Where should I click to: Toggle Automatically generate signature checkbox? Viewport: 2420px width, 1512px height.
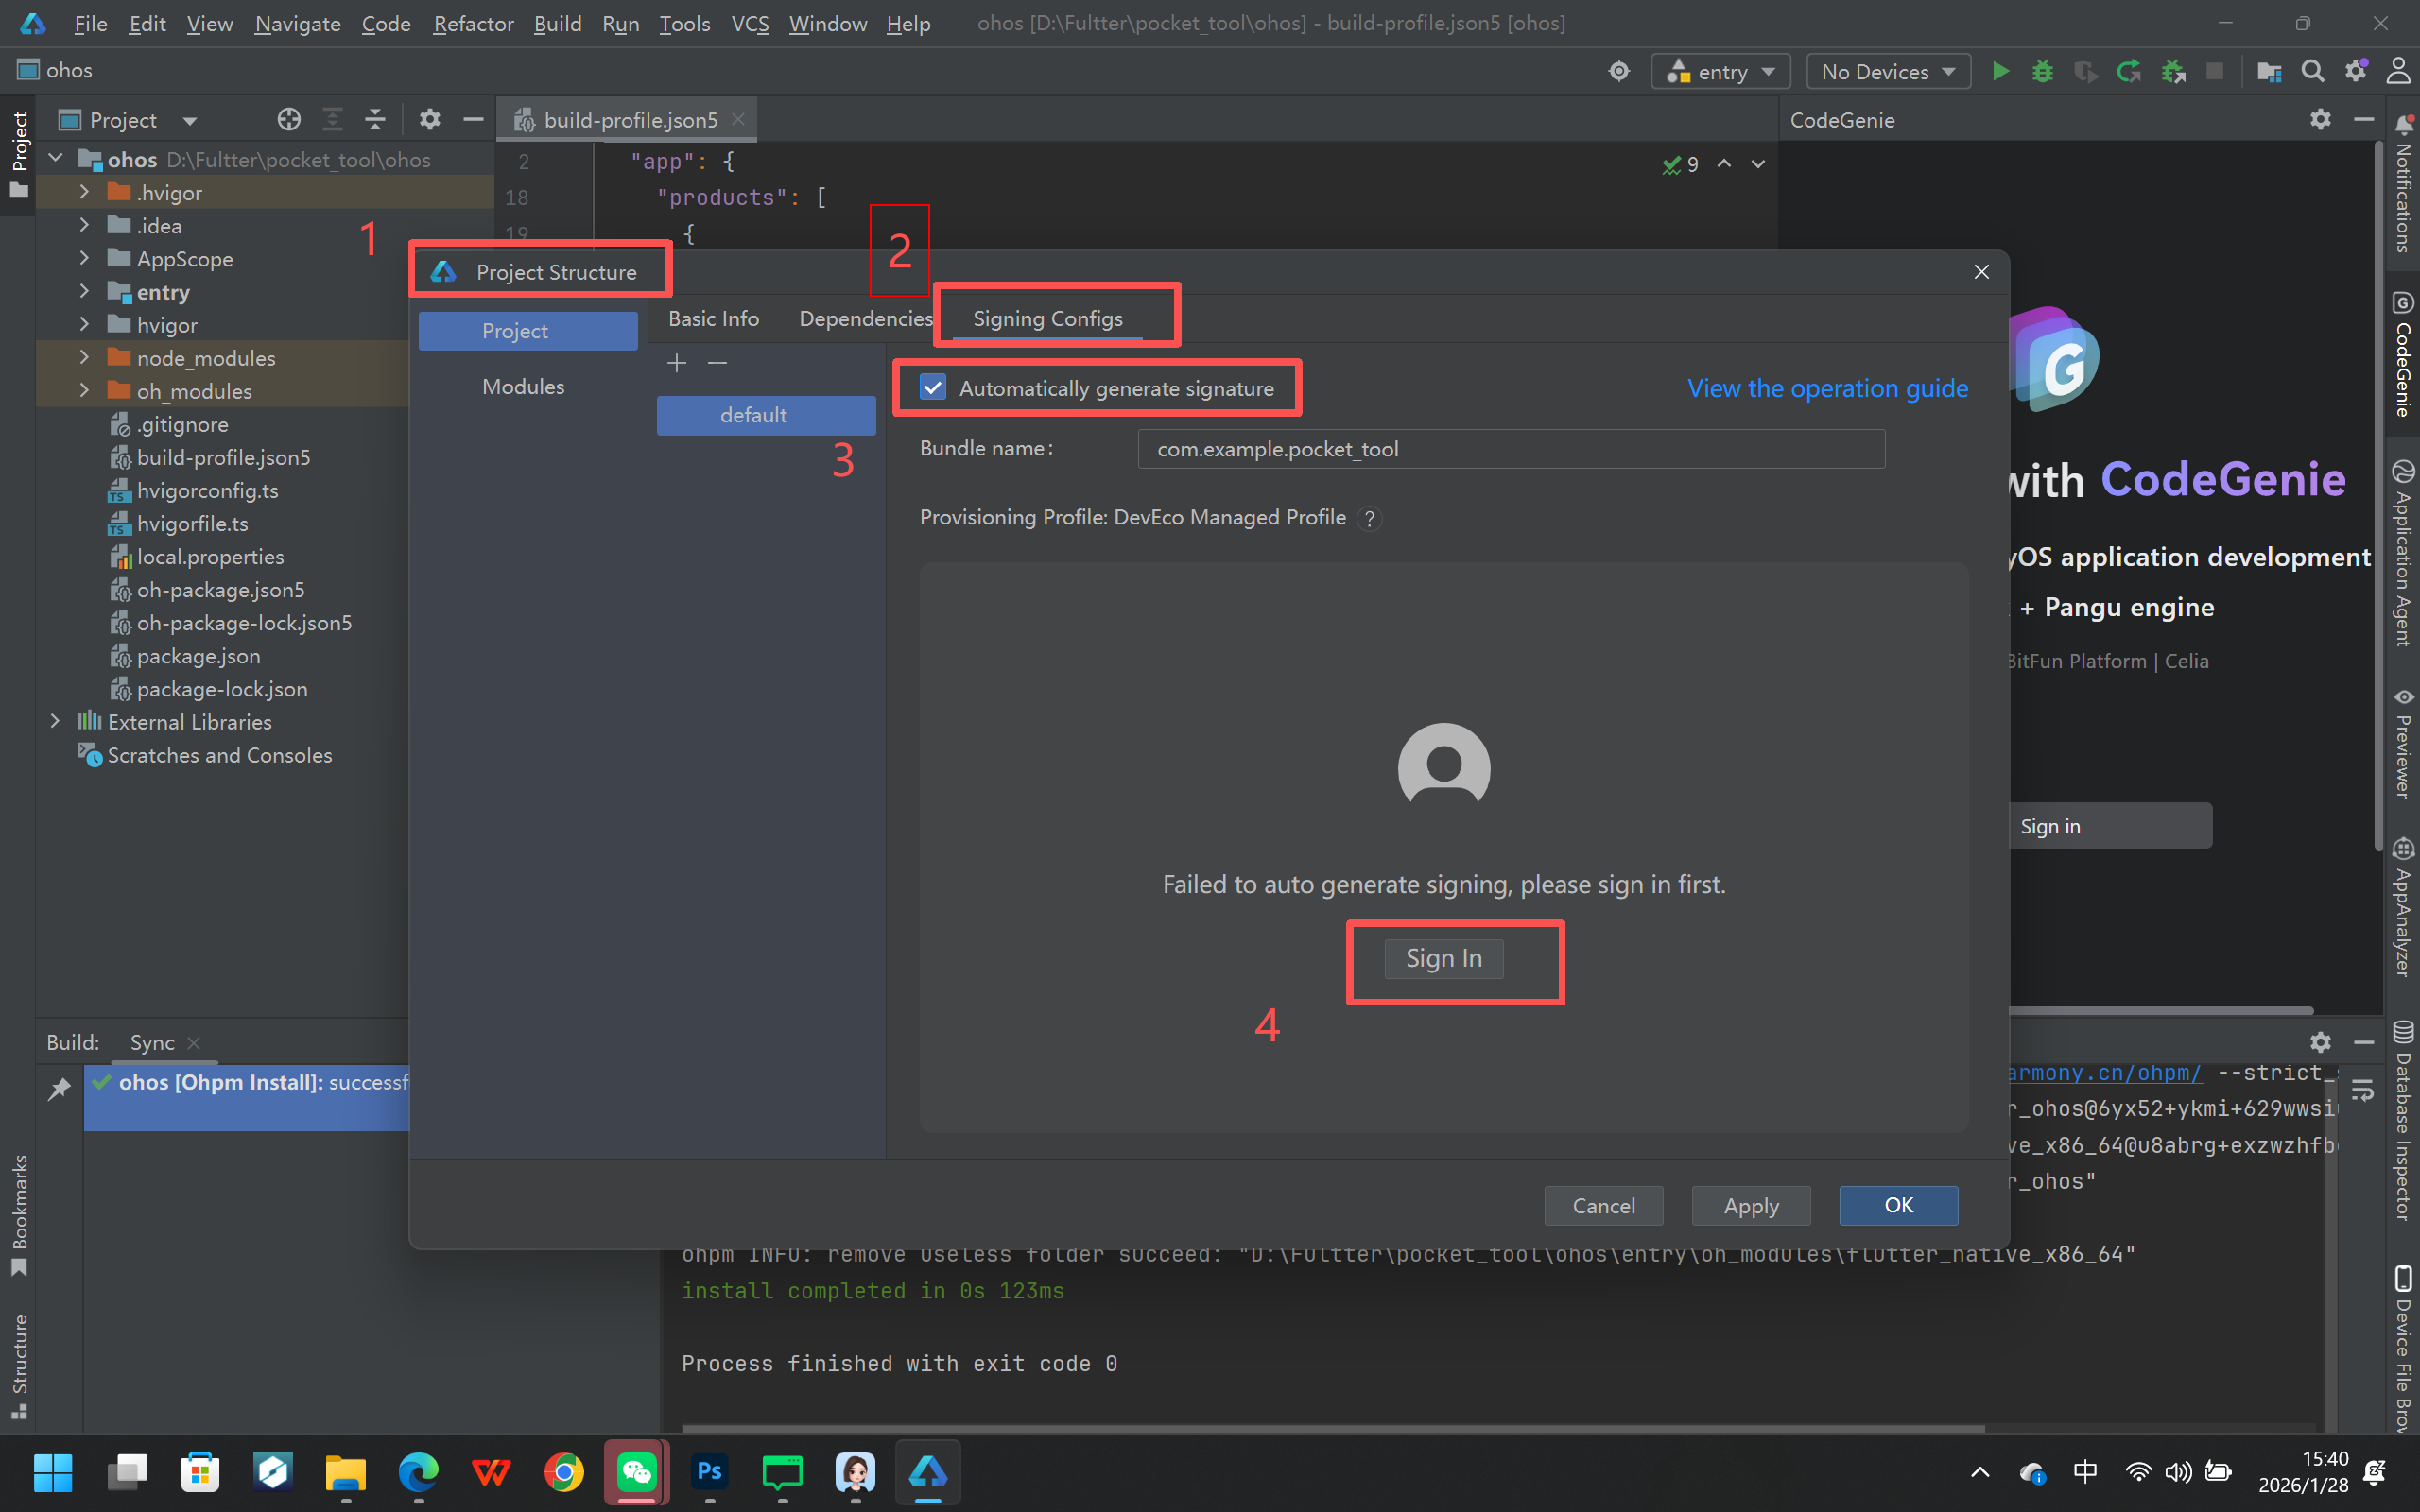[x=933, y=388]
